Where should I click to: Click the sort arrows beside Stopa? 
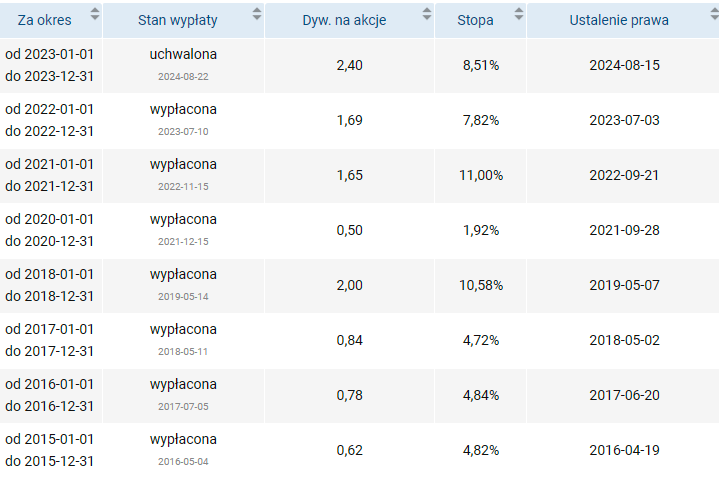[518, 14]
